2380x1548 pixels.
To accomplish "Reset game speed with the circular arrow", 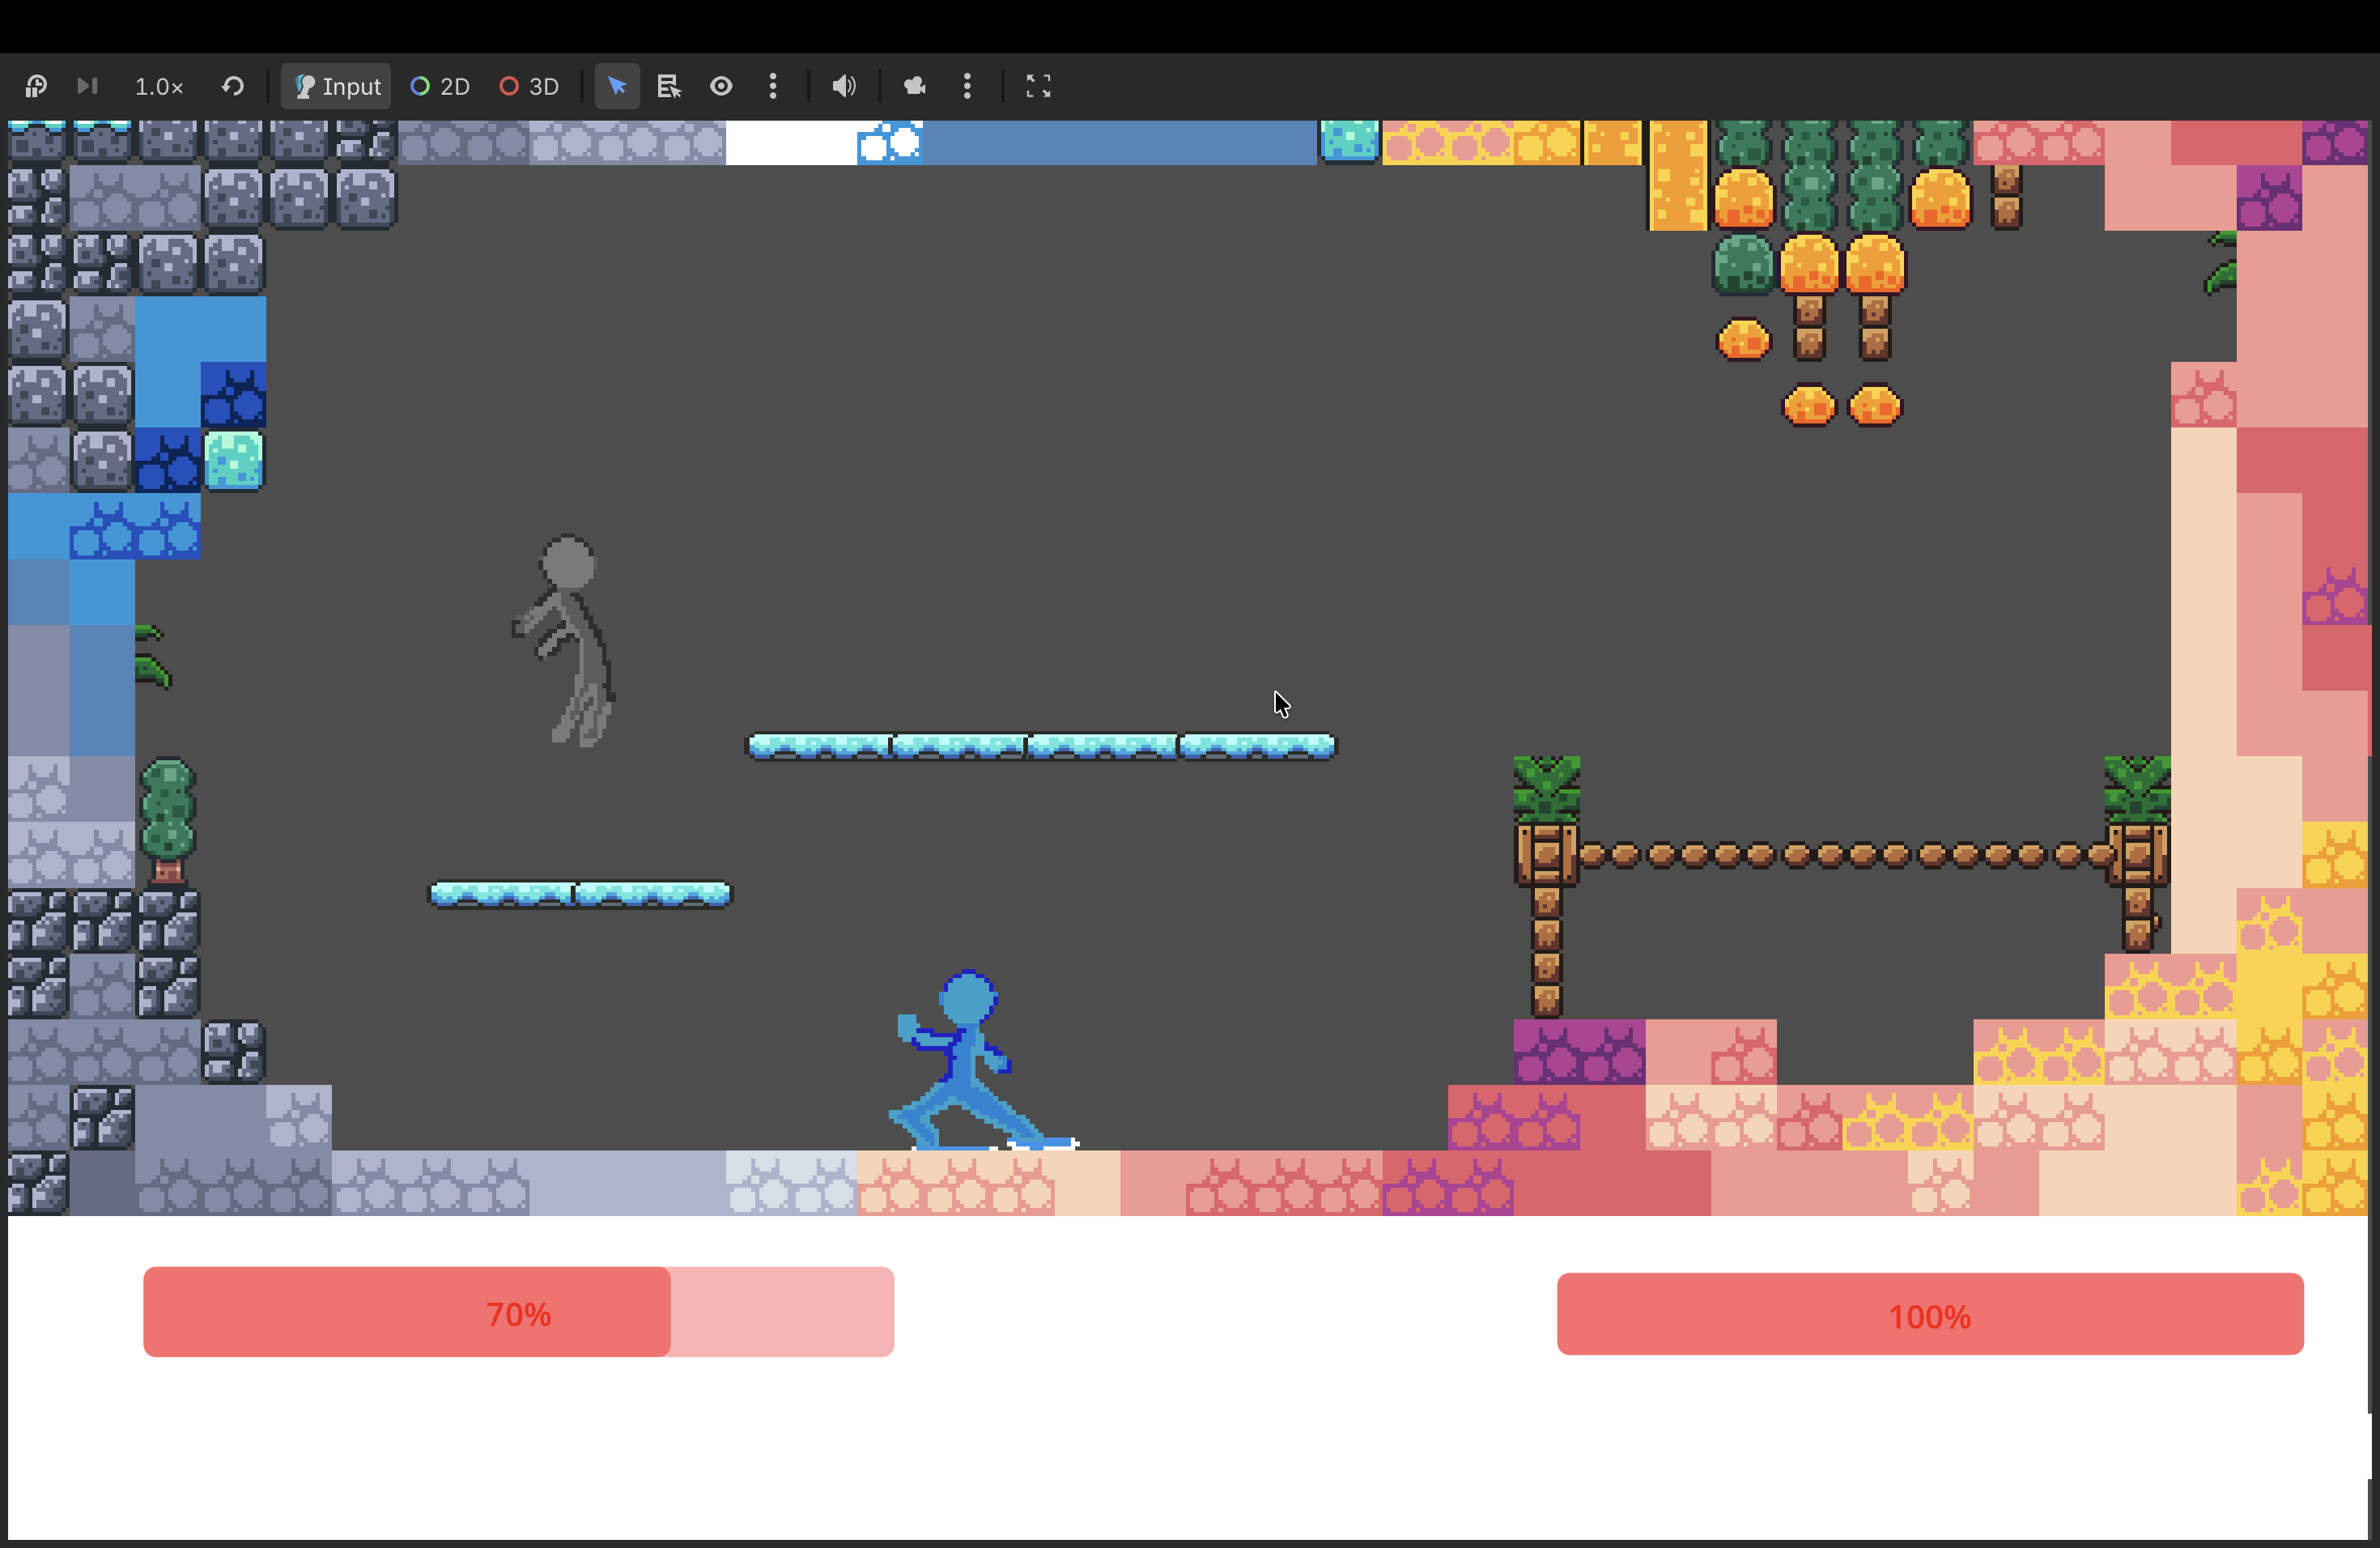I will pyautogui.click(x=233, y=86).
